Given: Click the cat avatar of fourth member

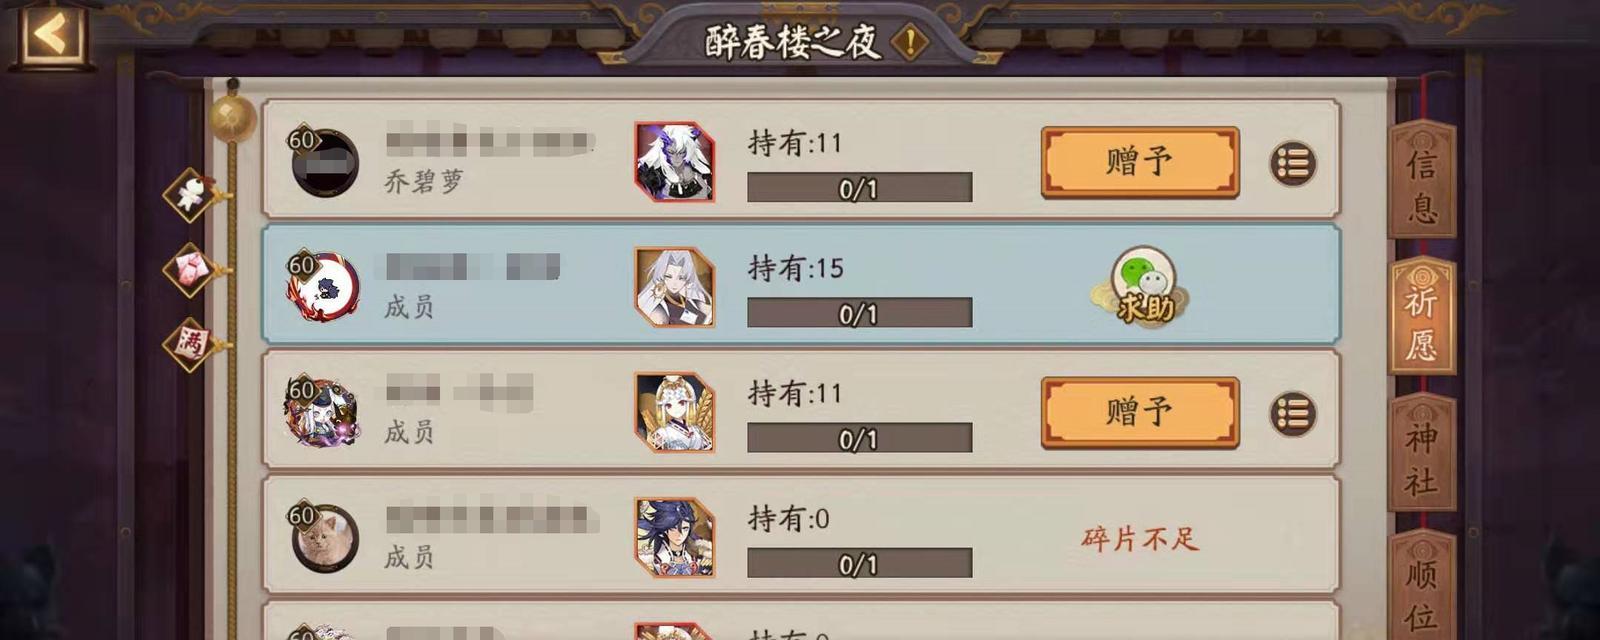Looking at the screenshot, I should [x=325, y=539].
